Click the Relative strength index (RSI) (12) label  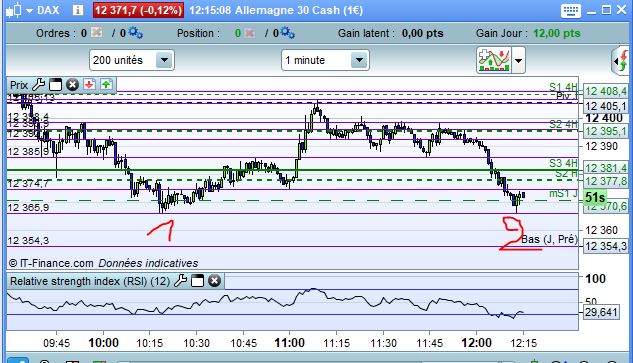(90, 281)
